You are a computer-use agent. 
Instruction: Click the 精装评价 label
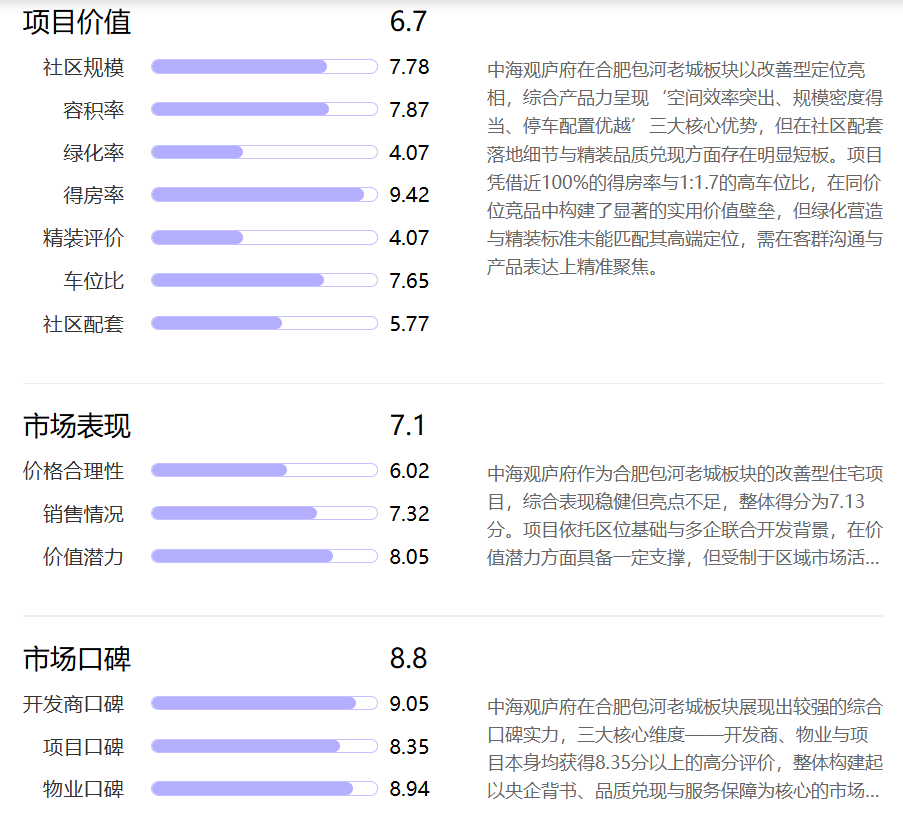click(84, 238)
